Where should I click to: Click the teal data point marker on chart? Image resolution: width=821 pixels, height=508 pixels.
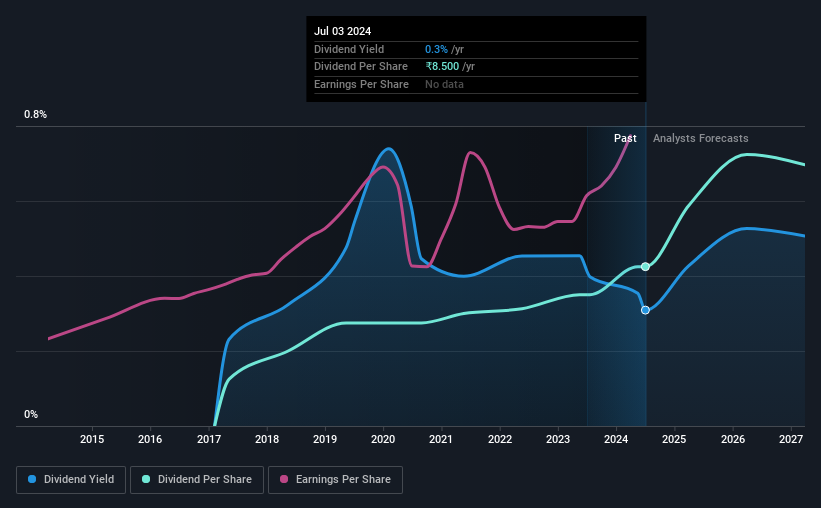pos(645,267)
